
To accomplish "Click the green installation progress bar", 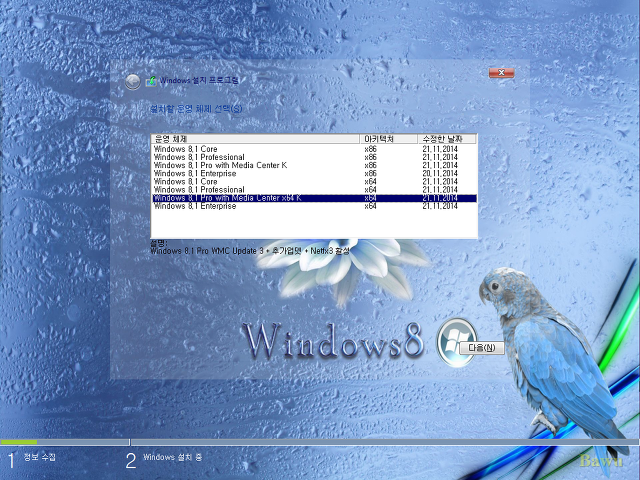I will tap(19, 442).
